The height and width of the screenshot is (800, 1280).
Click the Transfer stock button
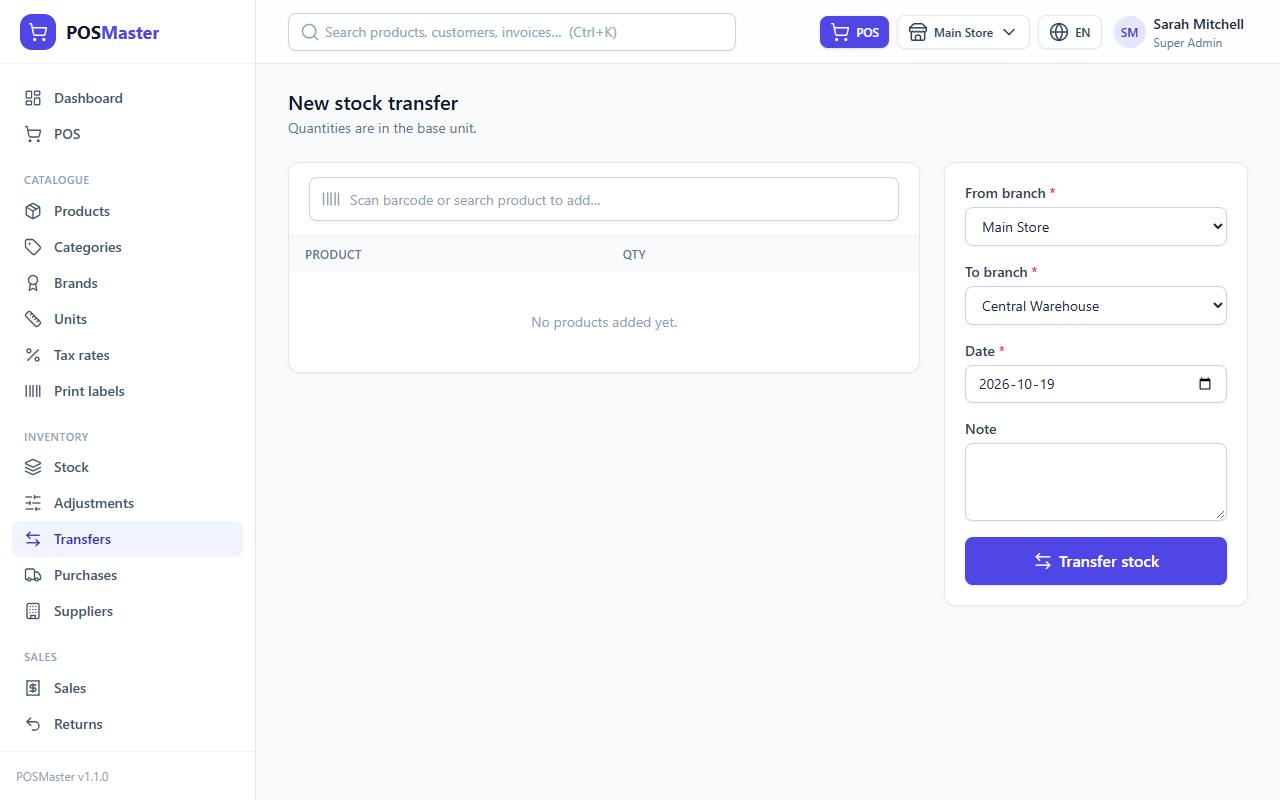[x=1096, y=561]
